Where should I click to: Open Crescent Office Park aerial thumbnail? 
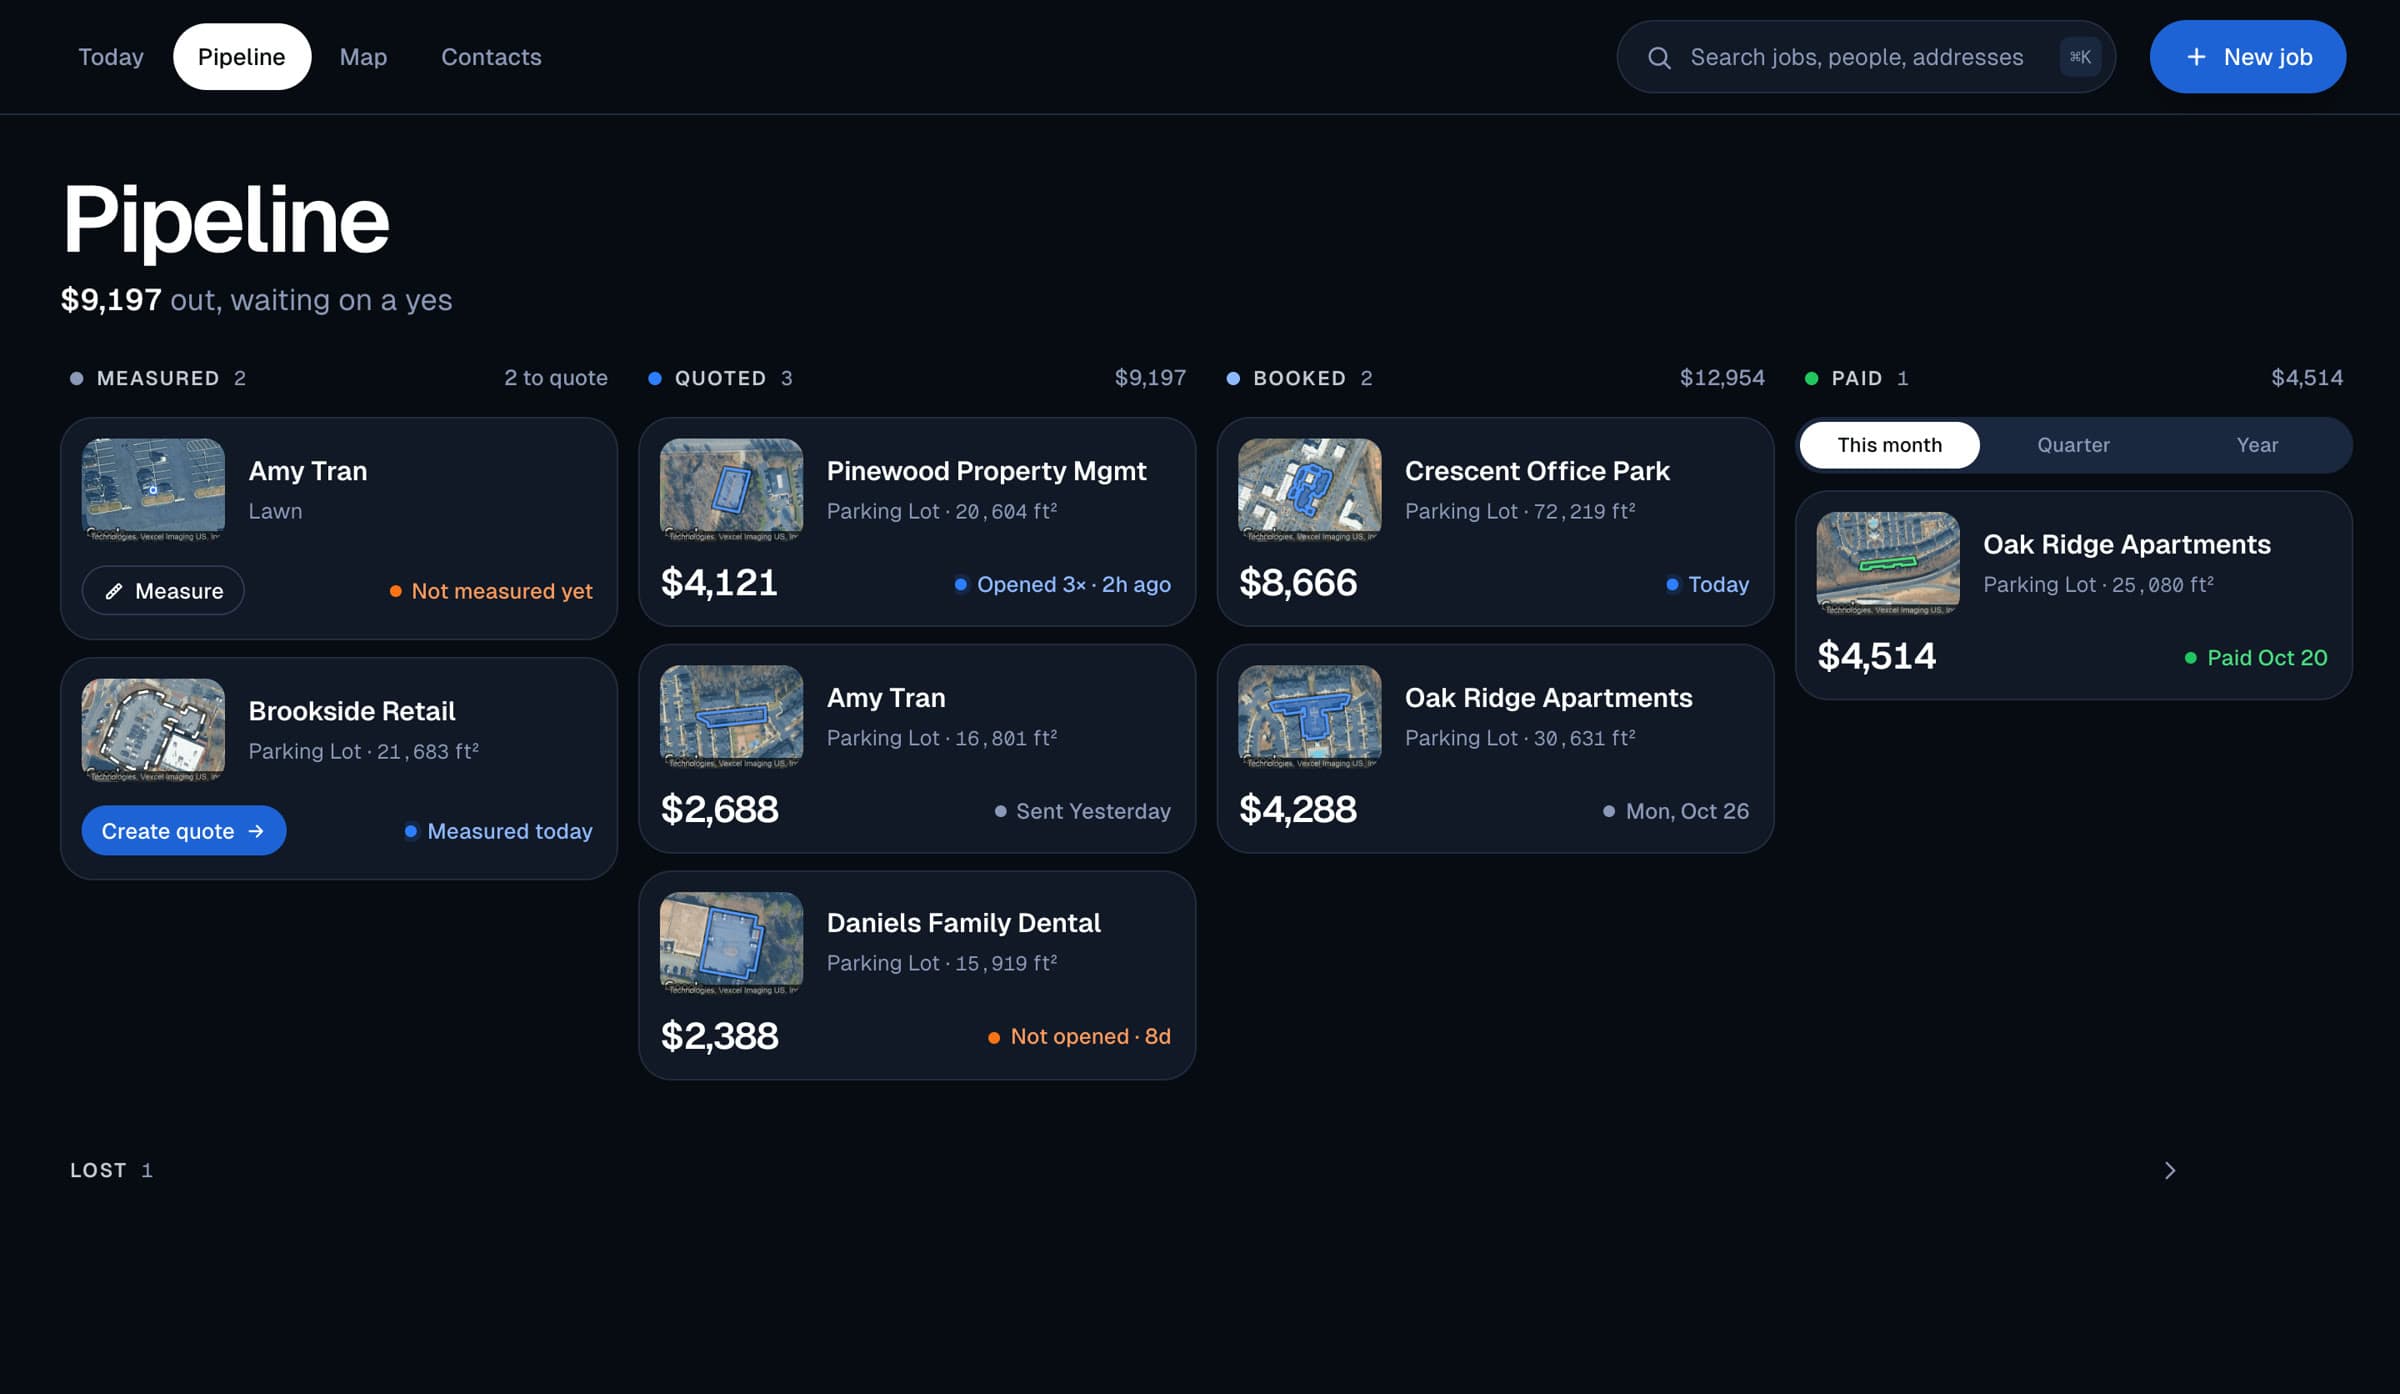click(1309, 490)
